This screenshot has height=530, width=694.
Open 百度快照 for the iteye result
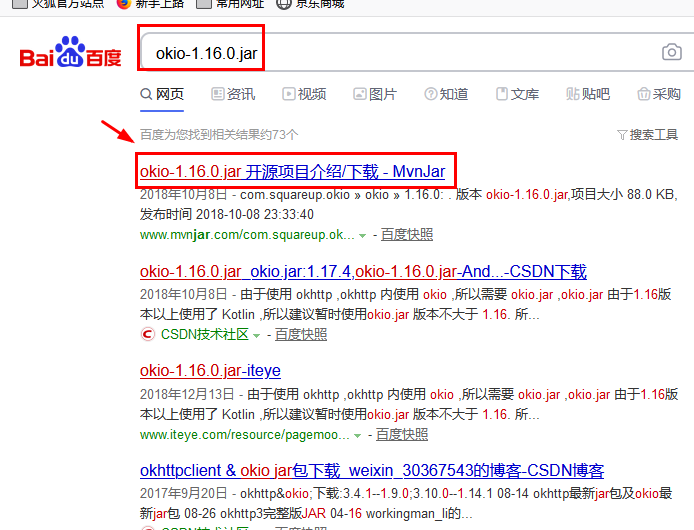[402, 434]
